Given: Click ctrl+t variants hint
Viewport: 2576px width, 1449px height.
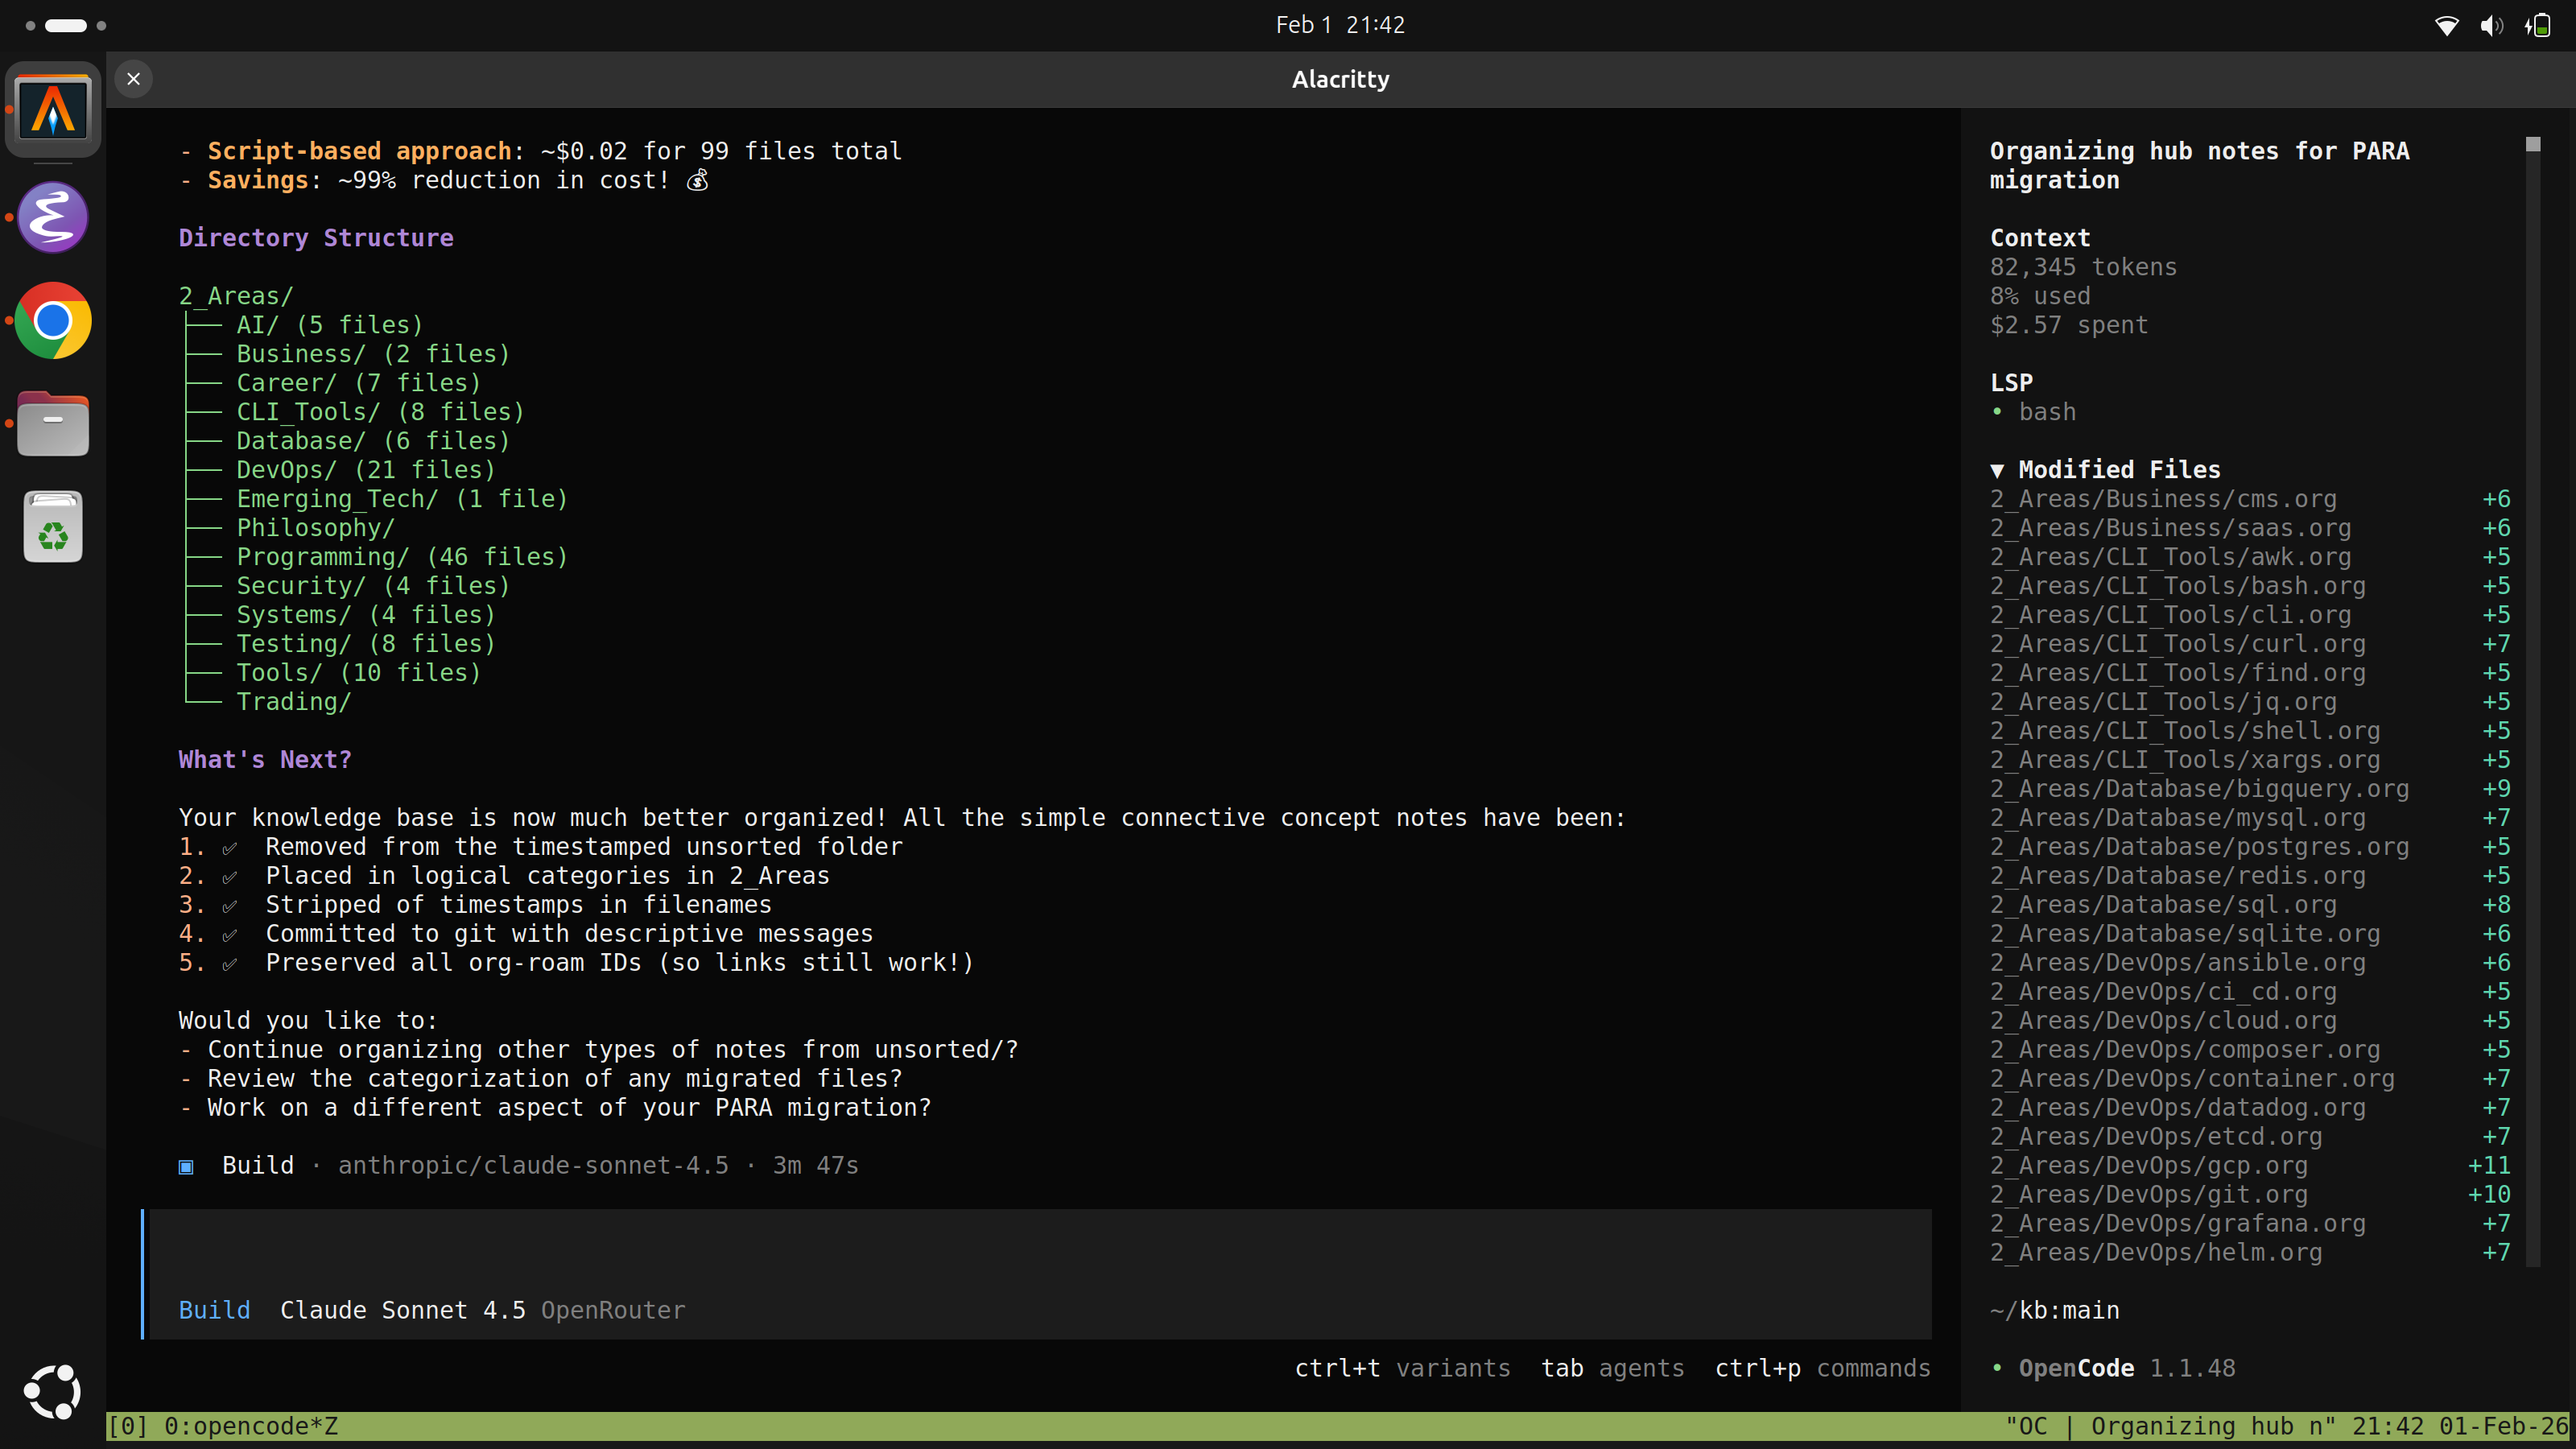Looking at the screenshot, I should [x=1402, y=1368].
